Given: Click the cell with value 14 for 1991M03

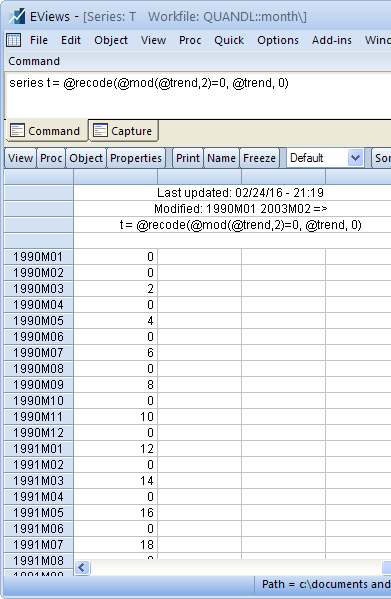Looking at the screenshot, I should 116,481.
